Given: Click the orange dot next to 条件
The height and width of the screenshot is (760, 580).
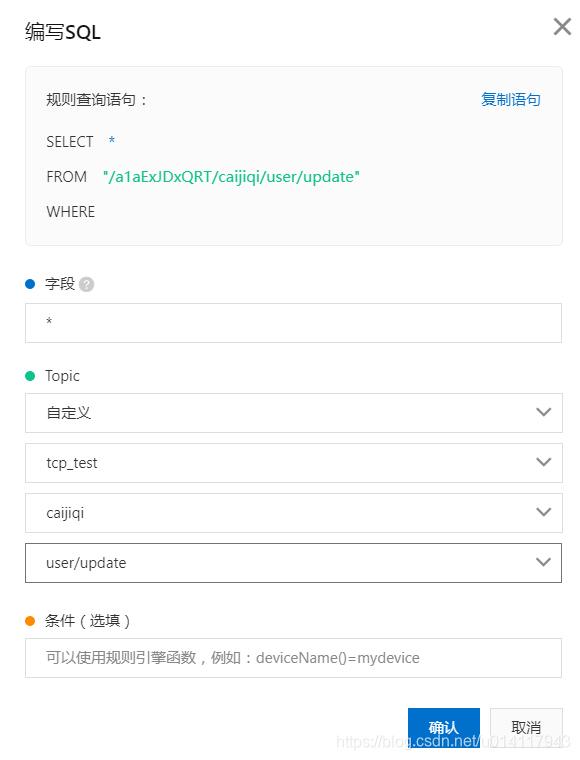Looking at the screenshot, I should 30,621.
